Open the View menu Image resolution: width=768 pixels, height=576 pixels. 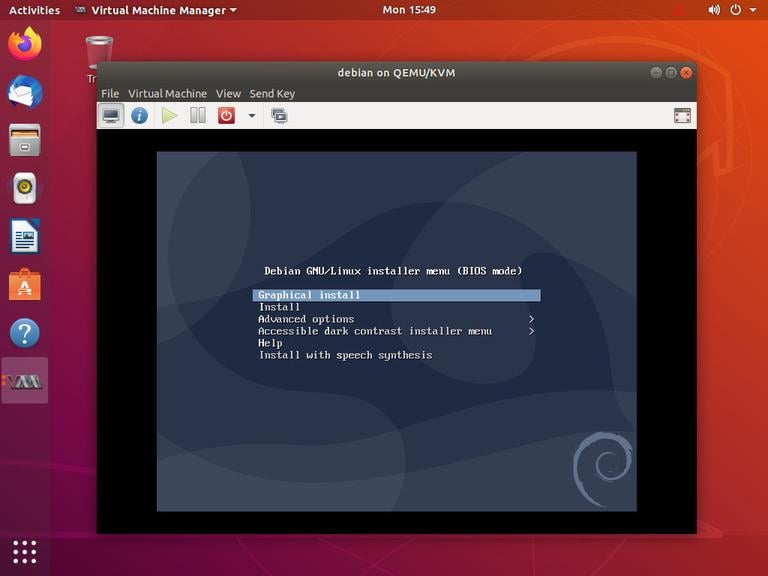(x=228, y=93)
